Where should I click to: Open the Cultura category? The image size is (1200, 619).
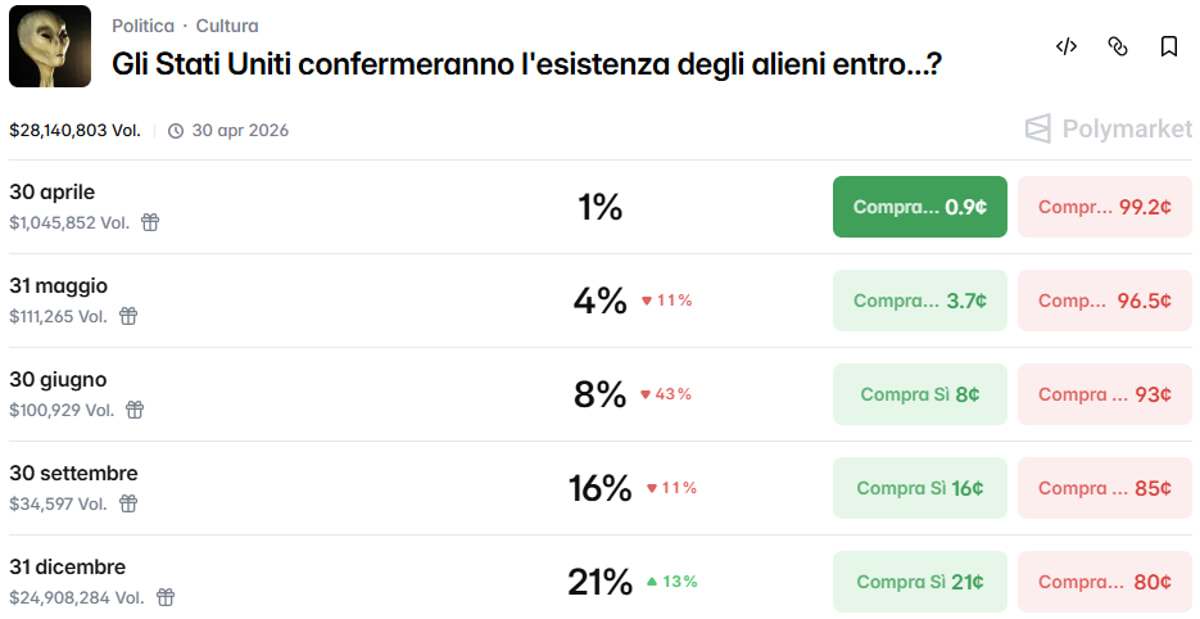coord(227,26)
